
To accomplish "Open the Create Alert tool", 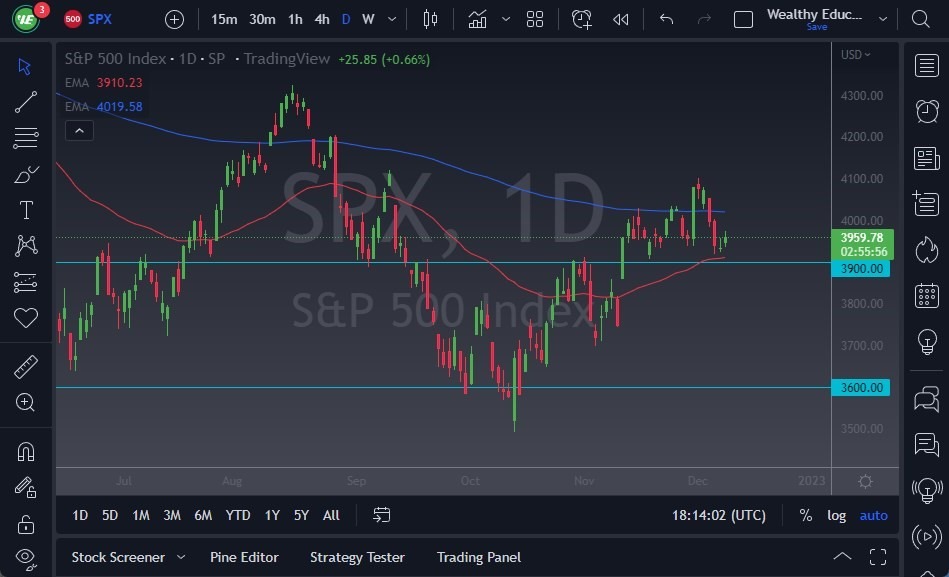I will (x=581, y=18).
